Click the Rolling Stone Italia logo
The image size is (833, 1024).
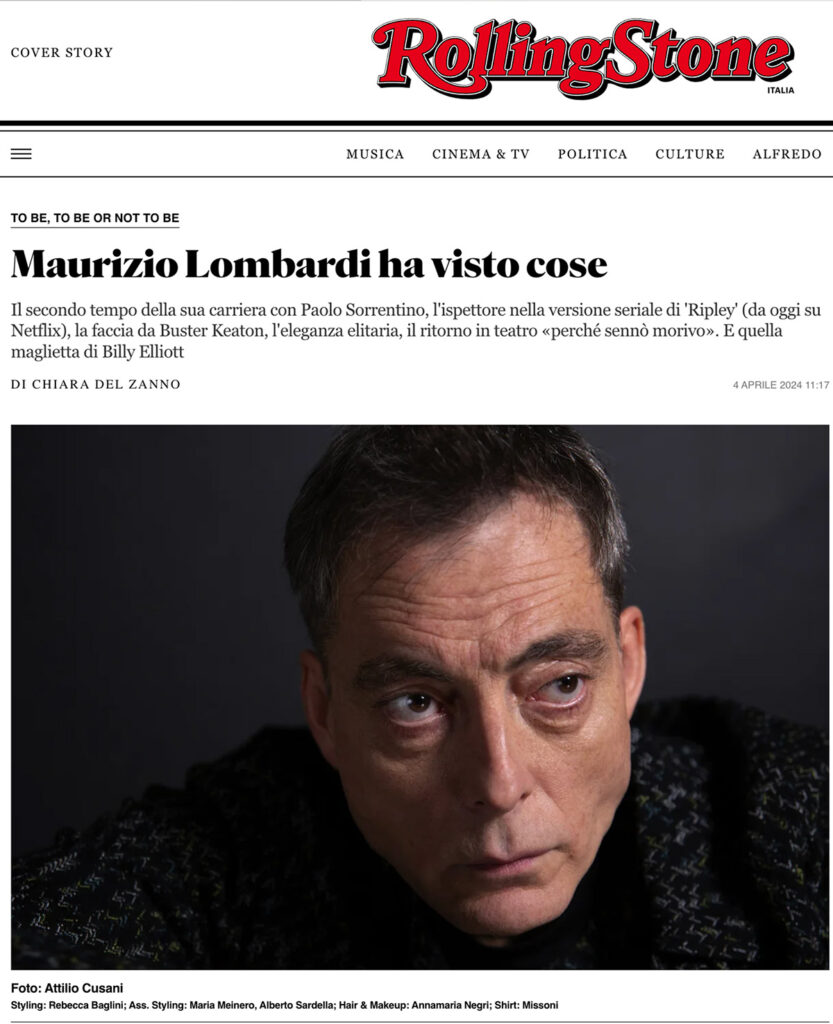pos(583,57)
